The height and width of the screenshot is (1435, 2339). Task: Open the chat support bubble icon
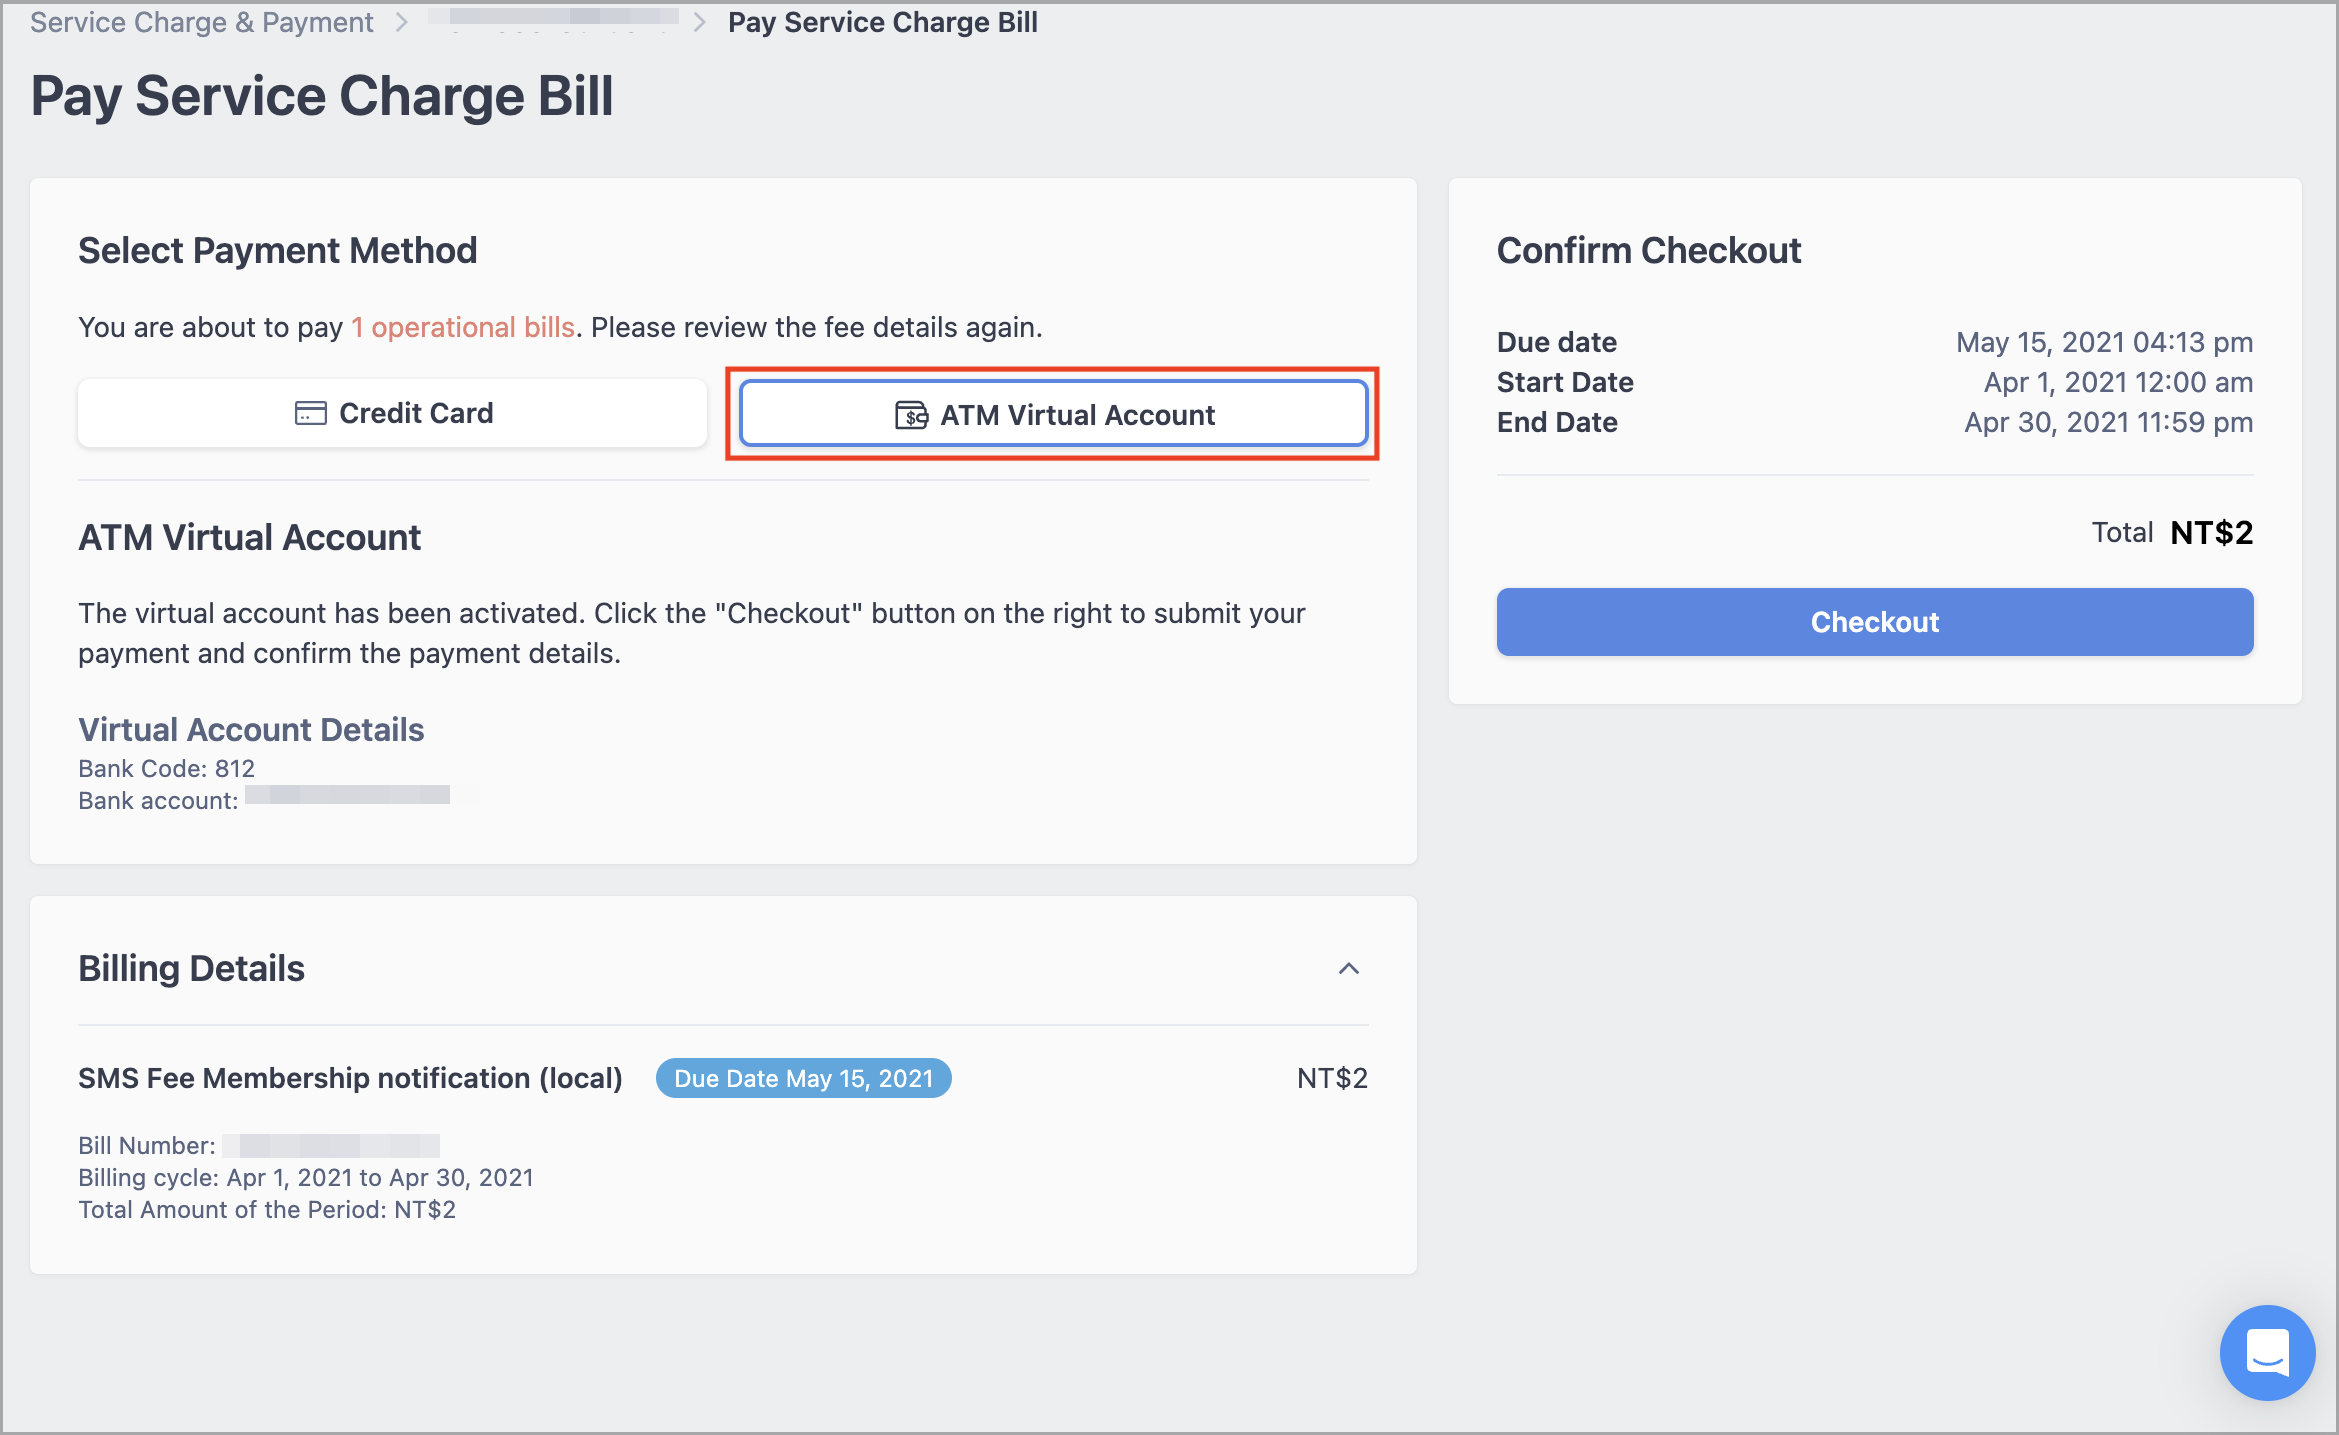coord(2267,1352)
